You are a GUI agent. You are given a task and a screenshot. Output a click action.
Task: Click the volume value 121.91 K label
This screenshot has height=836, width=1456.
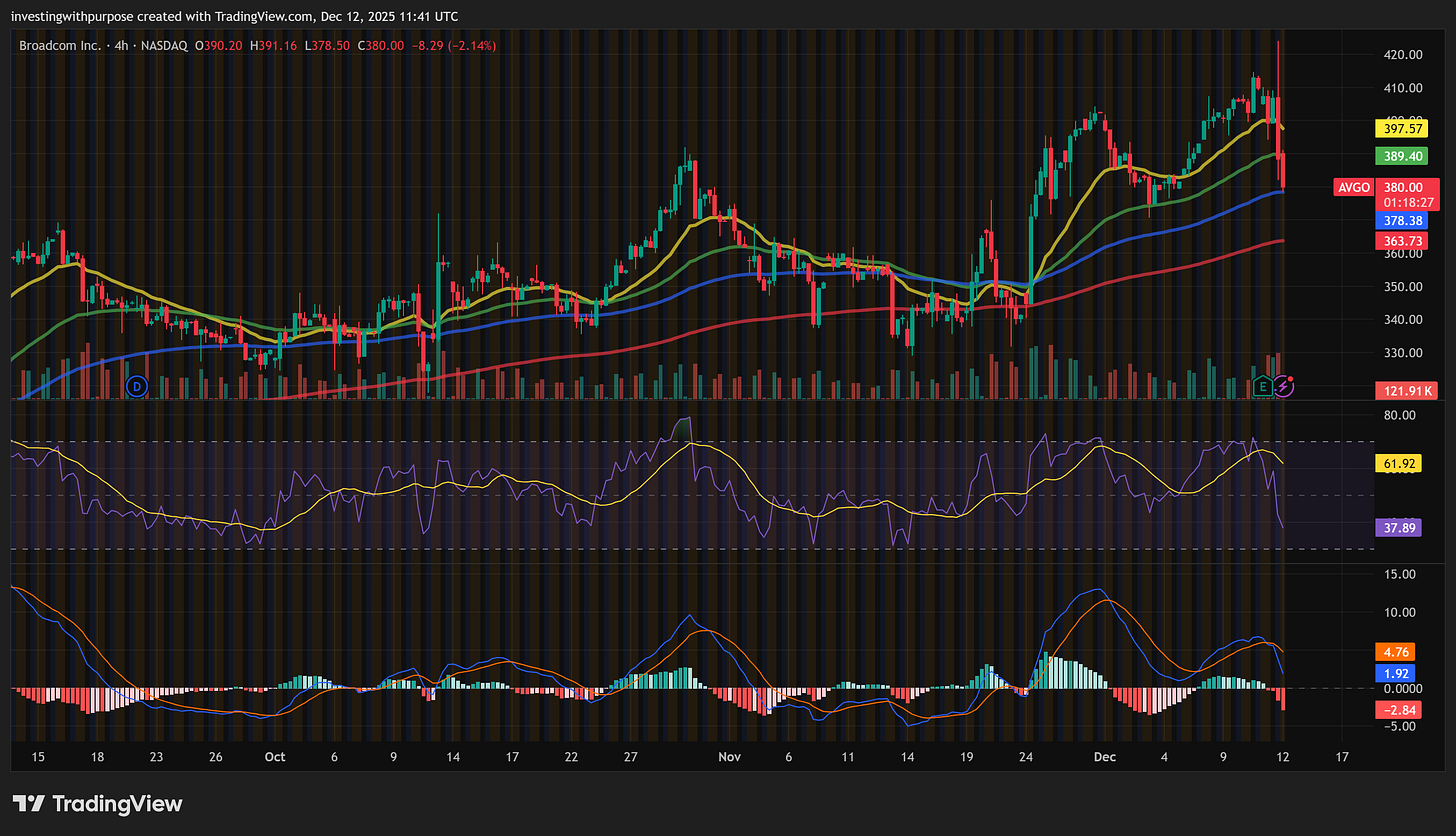tap(1406, 389)
